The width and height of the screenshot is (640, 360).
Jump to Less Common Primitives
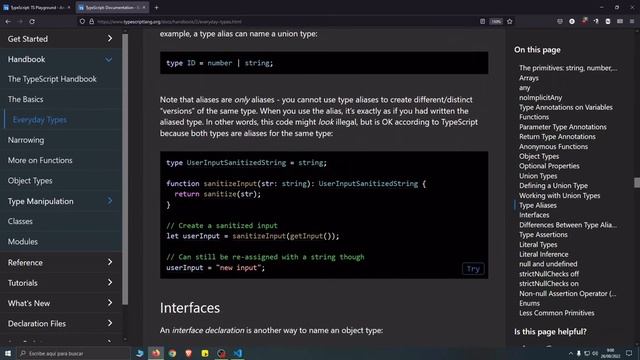click(556, 313)
